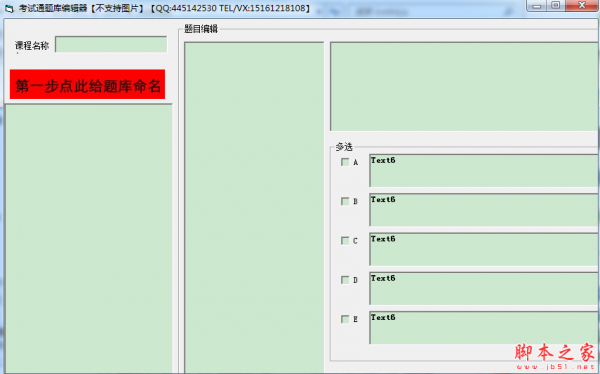This screenshot has height=374, width=600.
Task: Tick checkbox D in 多选 group
Action: [345, 280]
